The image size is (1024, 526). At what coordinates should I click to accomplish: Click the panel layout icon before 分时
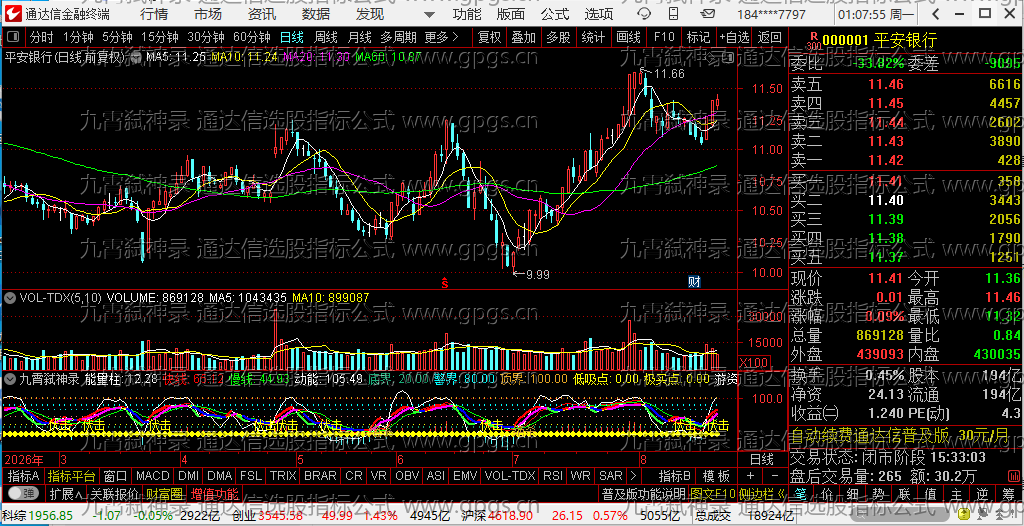[x=14, y=37]
